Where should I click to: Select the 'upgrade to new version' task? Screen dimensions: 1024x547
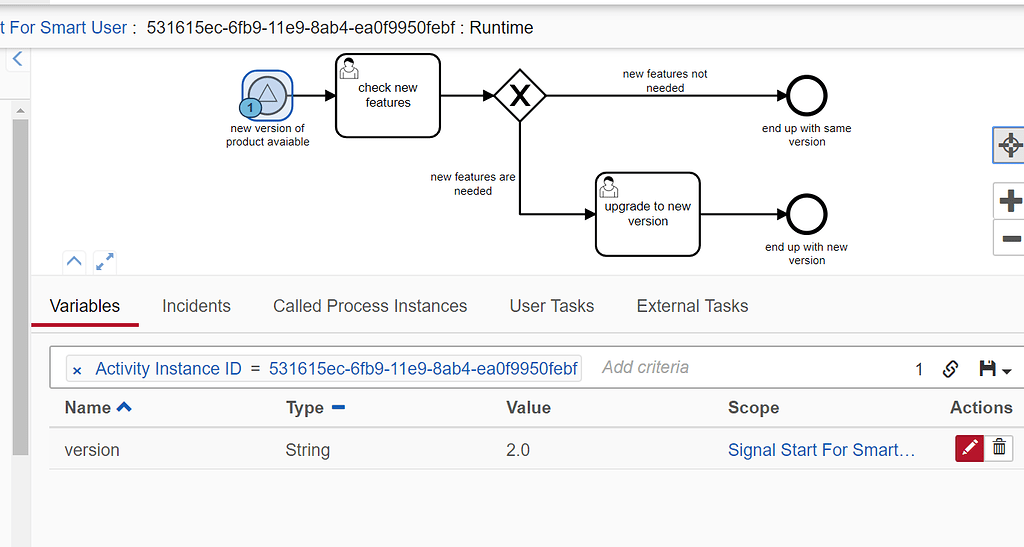[x=647, y=214]
